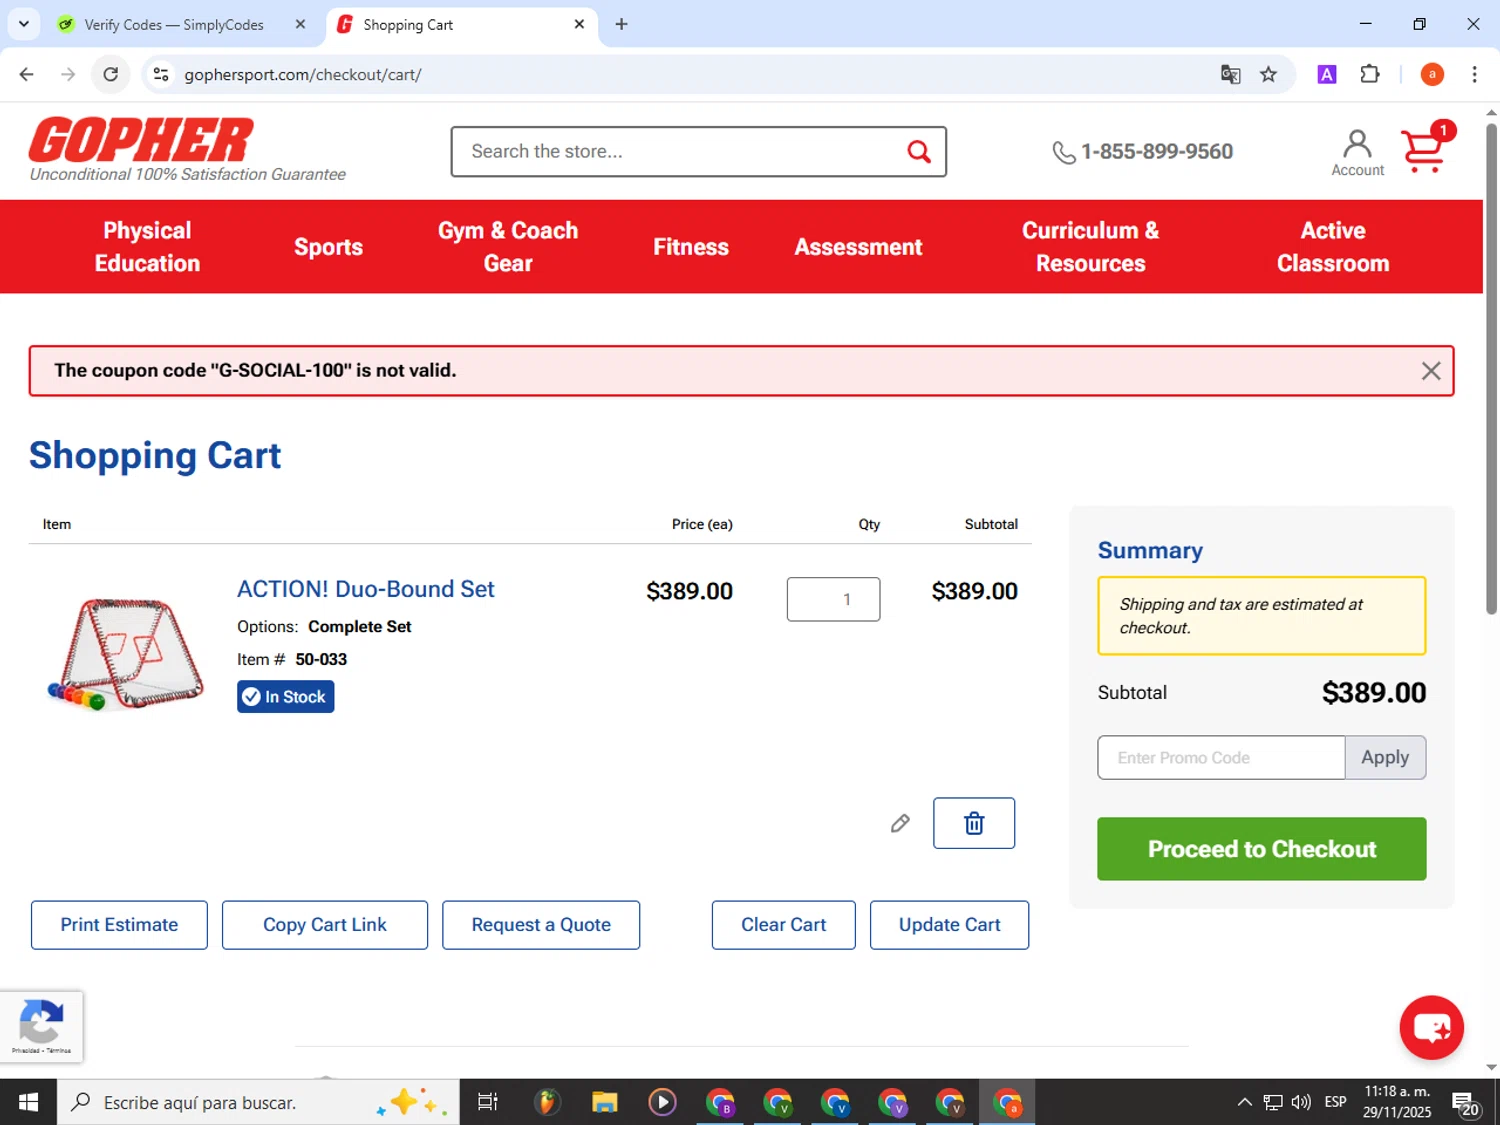Reload the page with the refresh icon

pyautogui.click(x=111, y=74)
